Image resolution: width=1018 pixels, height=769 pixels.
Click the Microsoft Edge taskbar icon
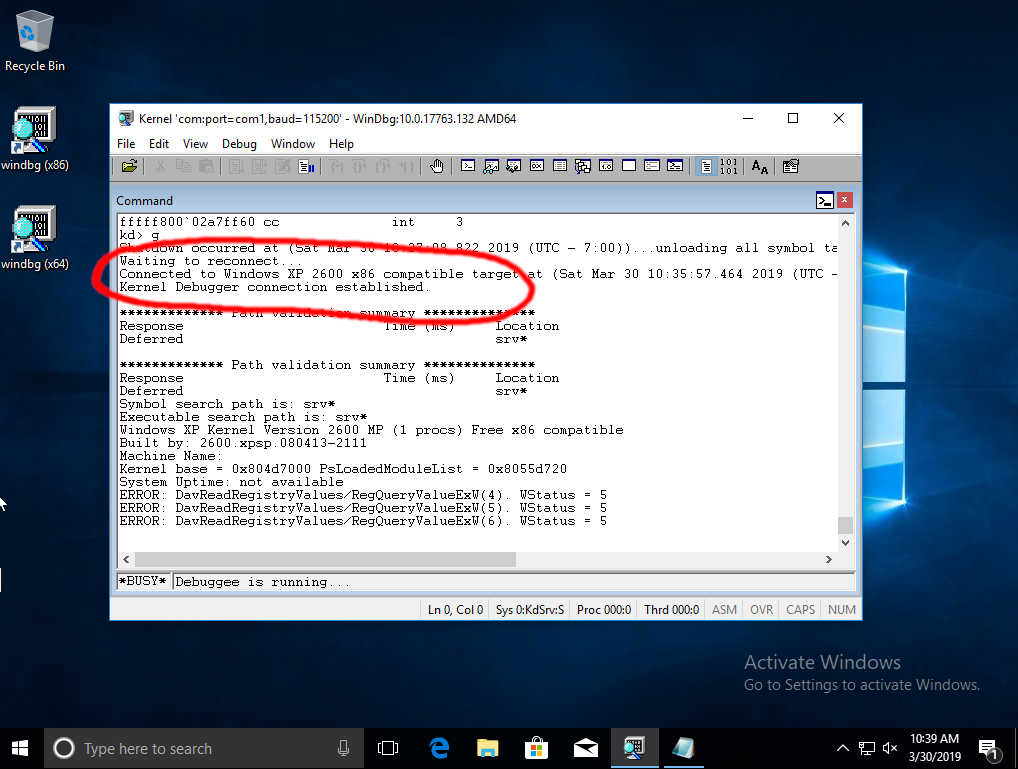click(x=439, y=748)
